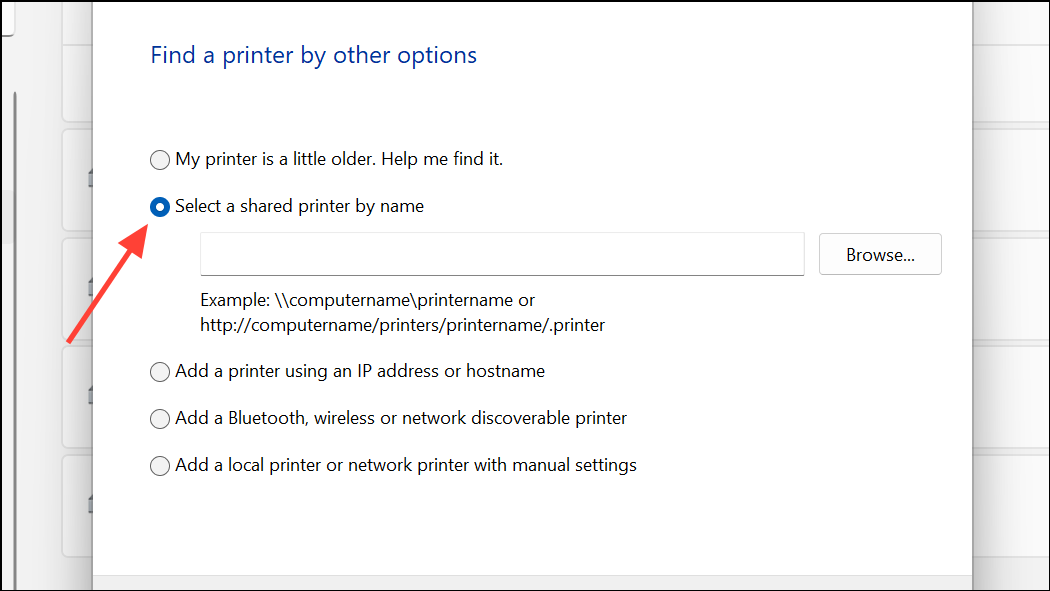
Task: Click the "Help me find it." label text
Action: [x=442, y=159]
